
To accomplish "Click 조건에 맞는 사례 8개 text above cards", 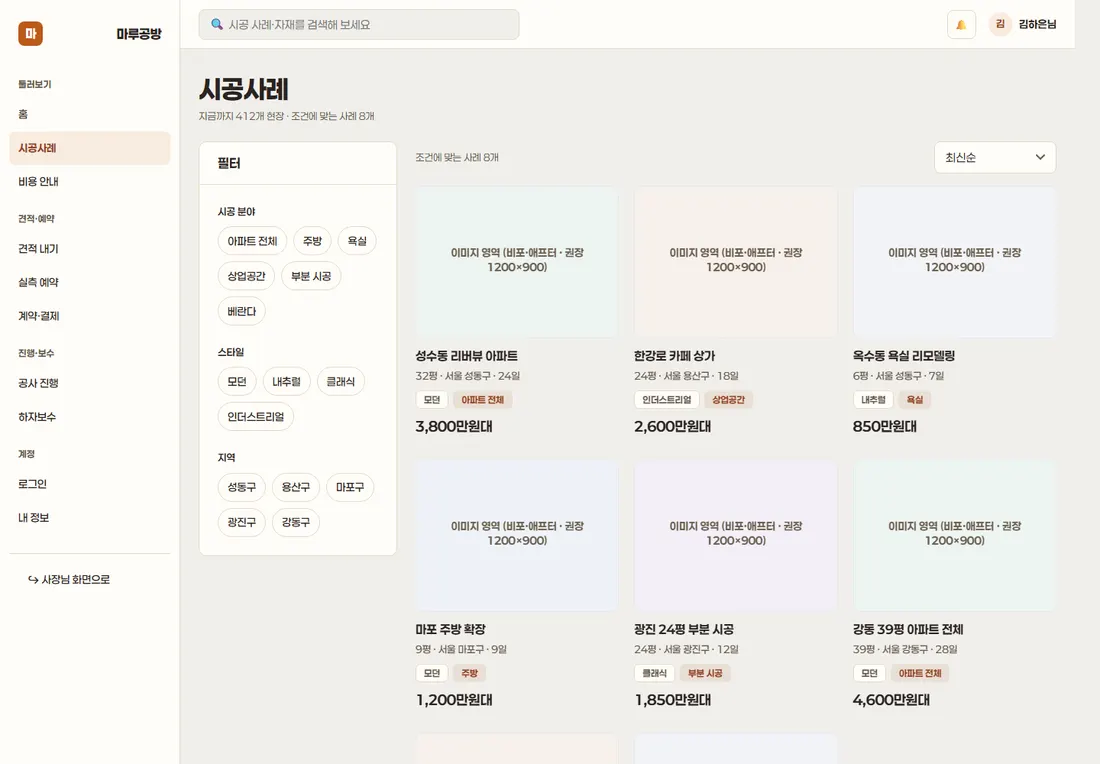I will click(457, 158).
